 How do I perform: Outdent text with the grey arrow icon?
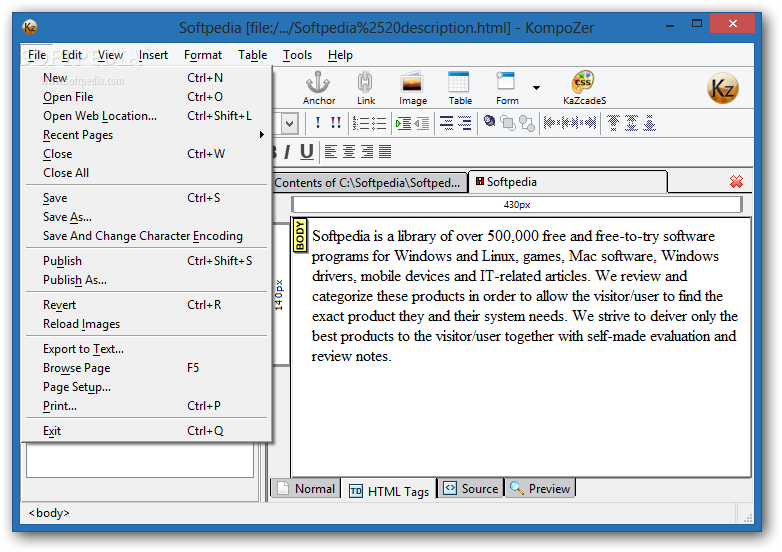tap(422, 123)
